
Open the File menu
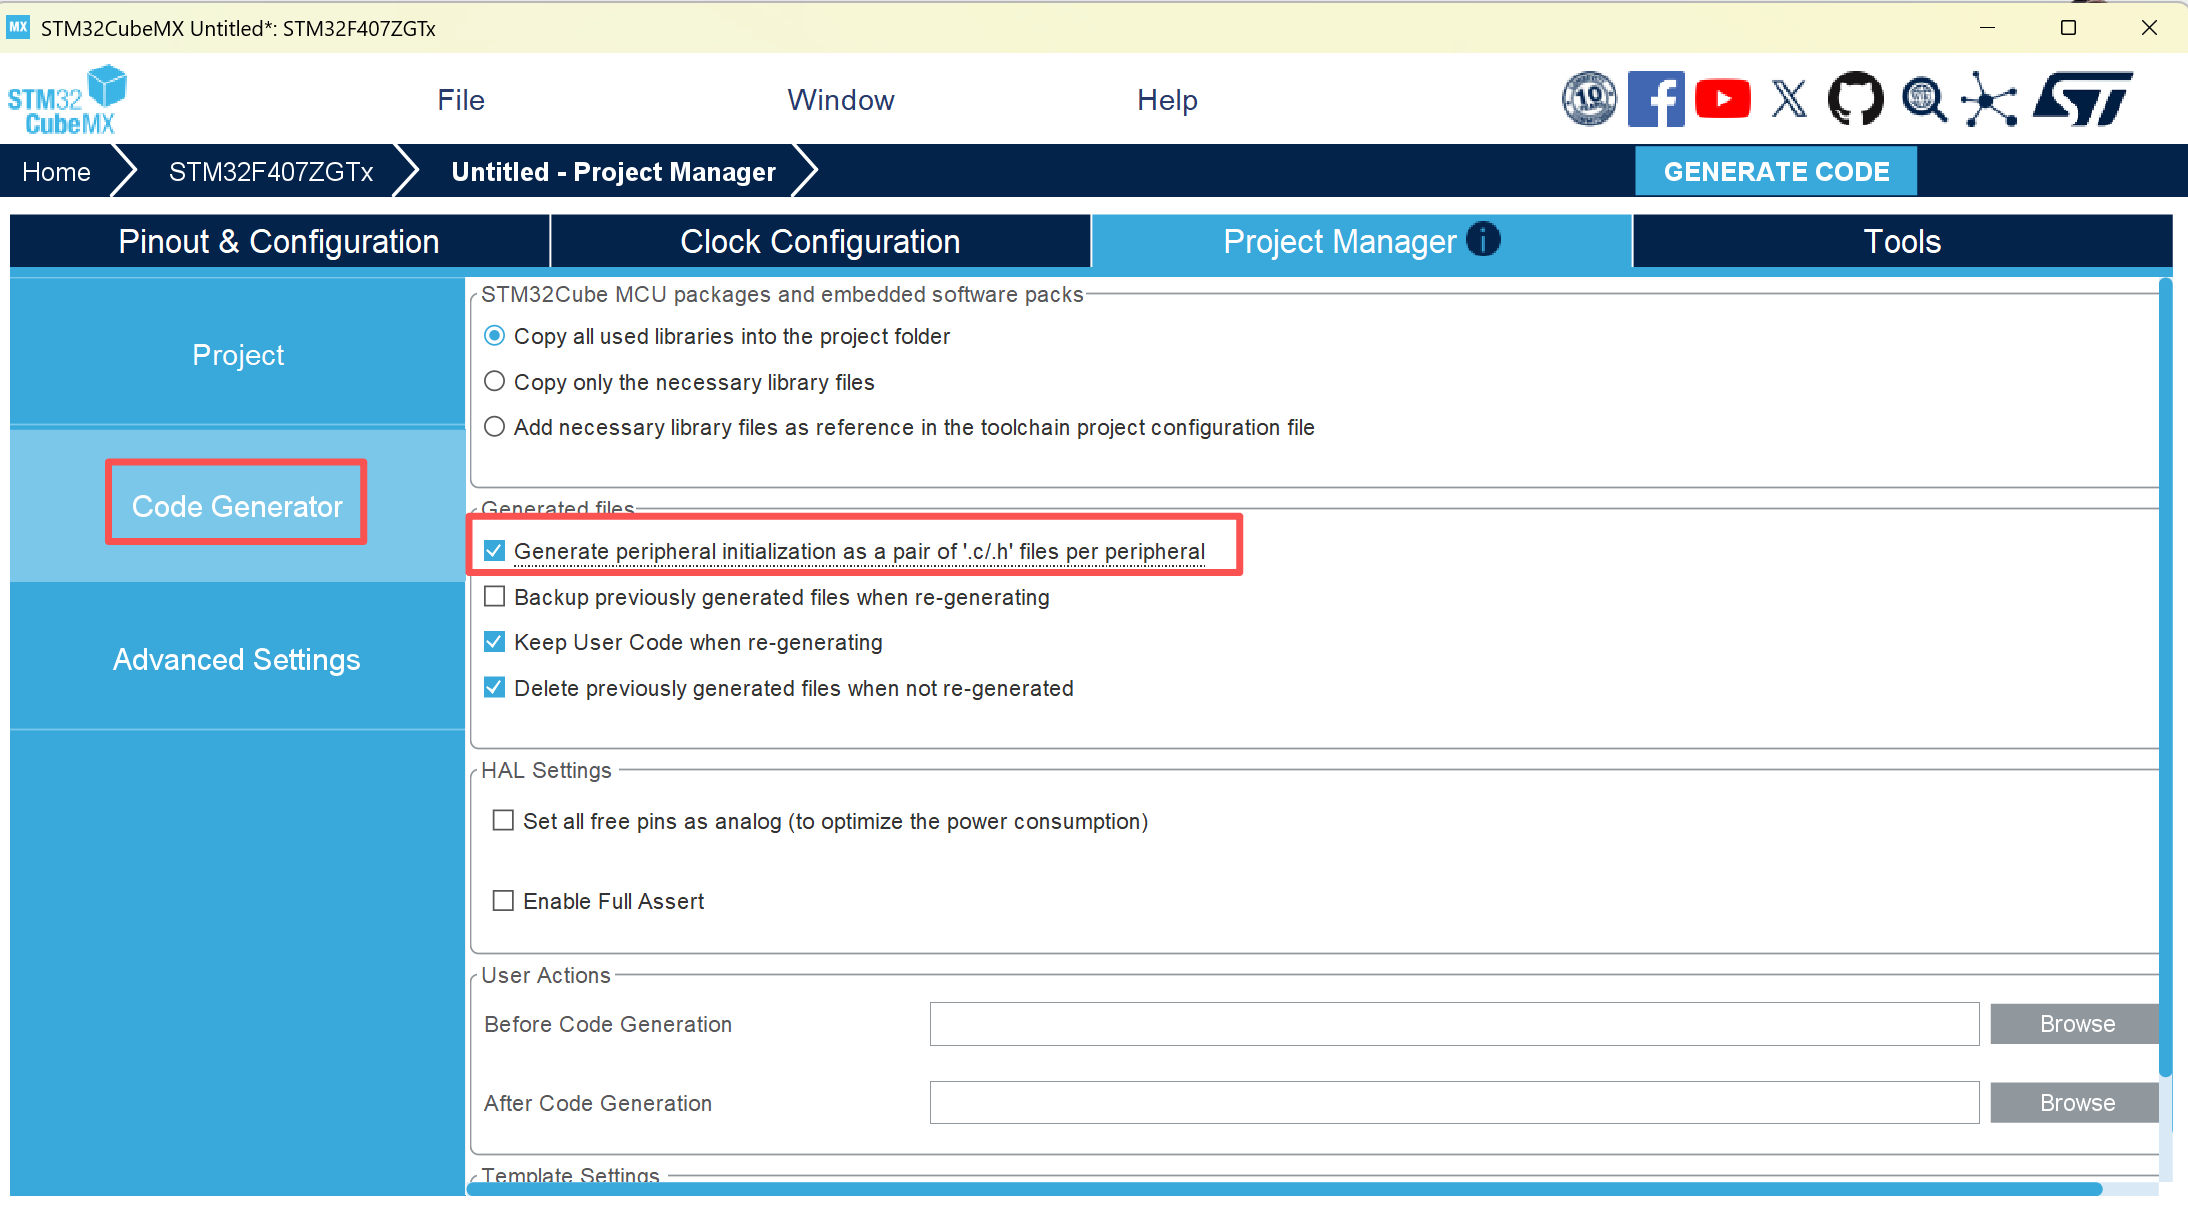coord(461,100)
